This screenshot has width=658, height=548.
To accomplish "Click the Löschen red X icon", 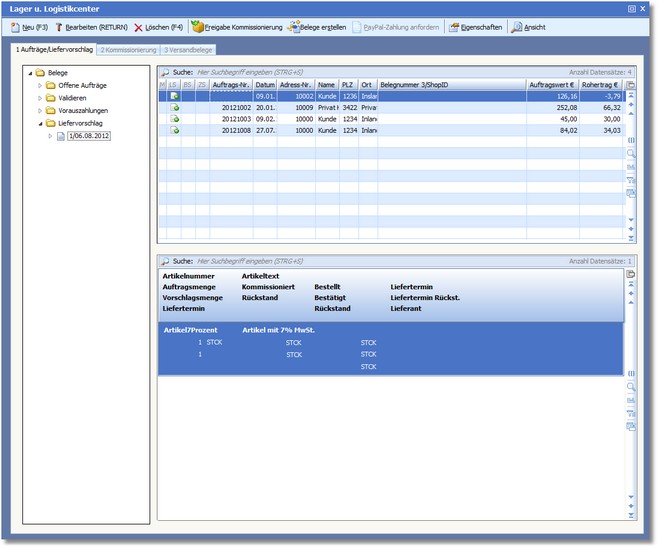I will (x=138, y=27).
